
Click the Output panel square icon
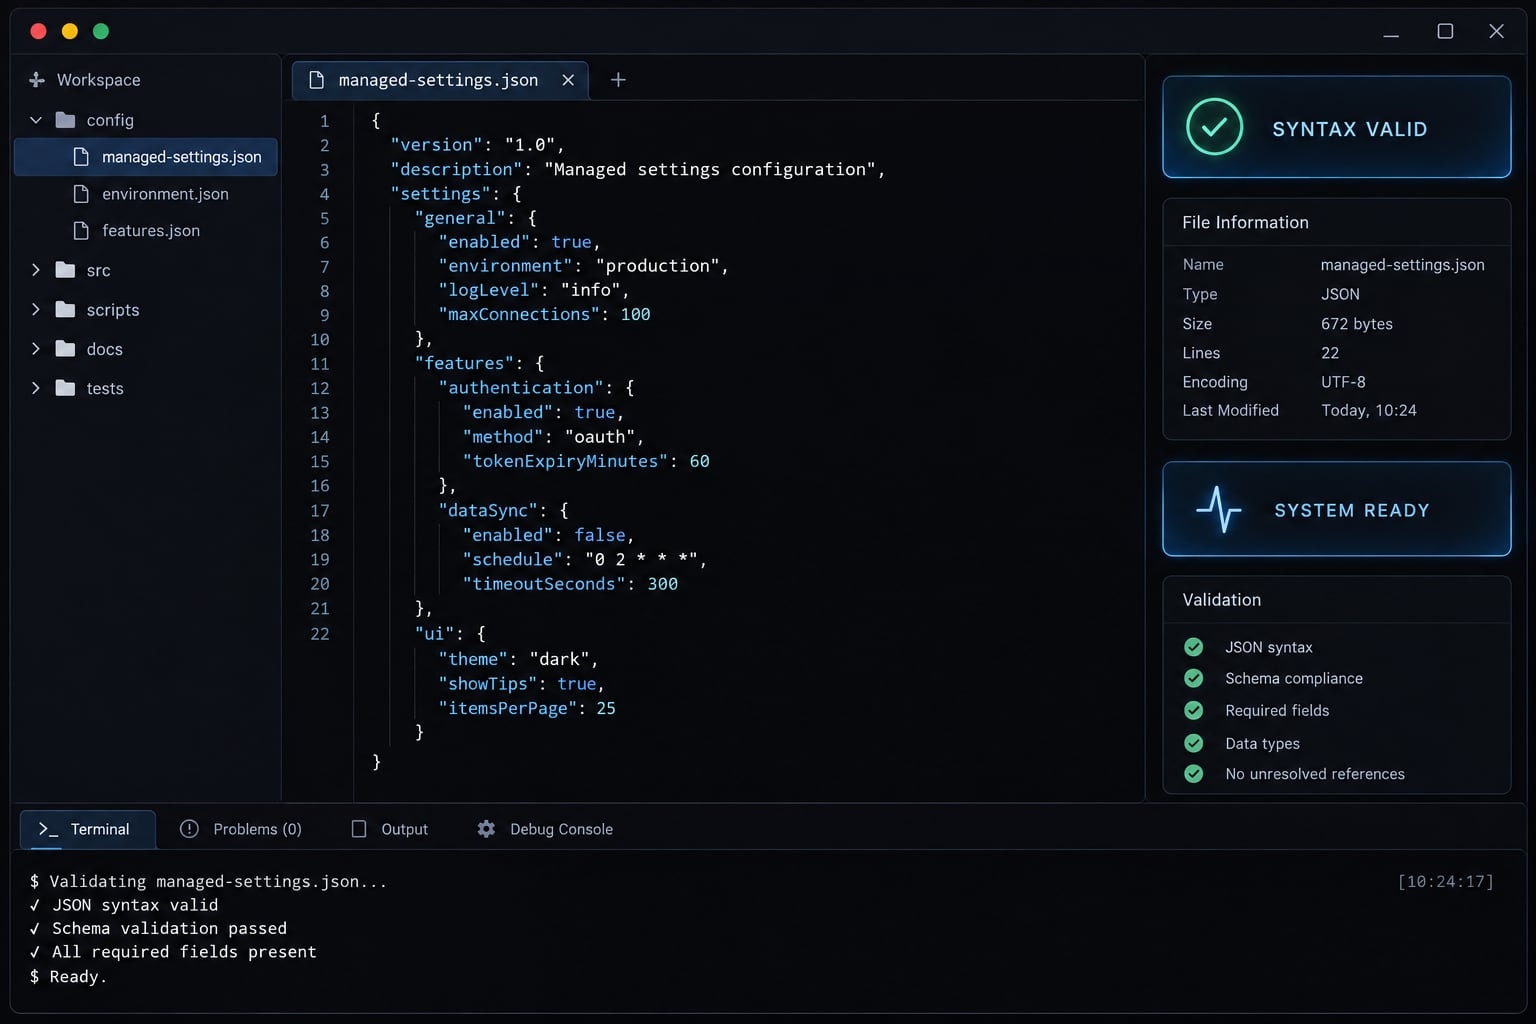coord(359,829)
